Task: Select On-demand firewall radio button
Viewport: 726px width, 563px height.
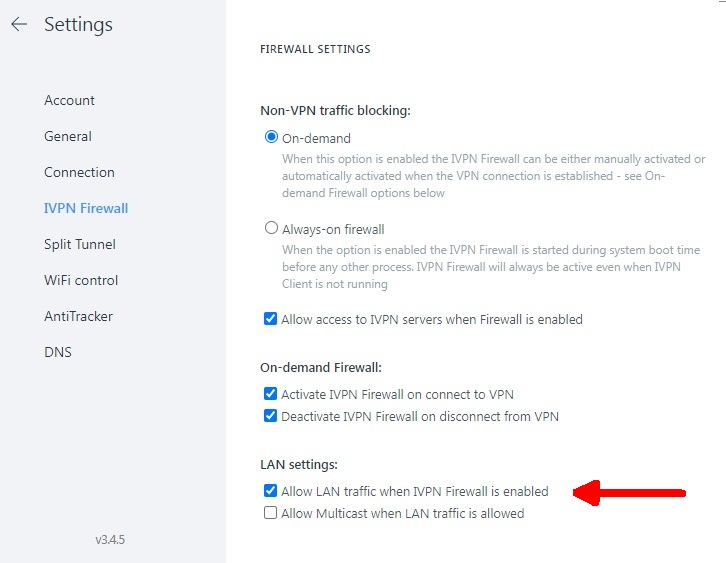Action: click(271, 138)
